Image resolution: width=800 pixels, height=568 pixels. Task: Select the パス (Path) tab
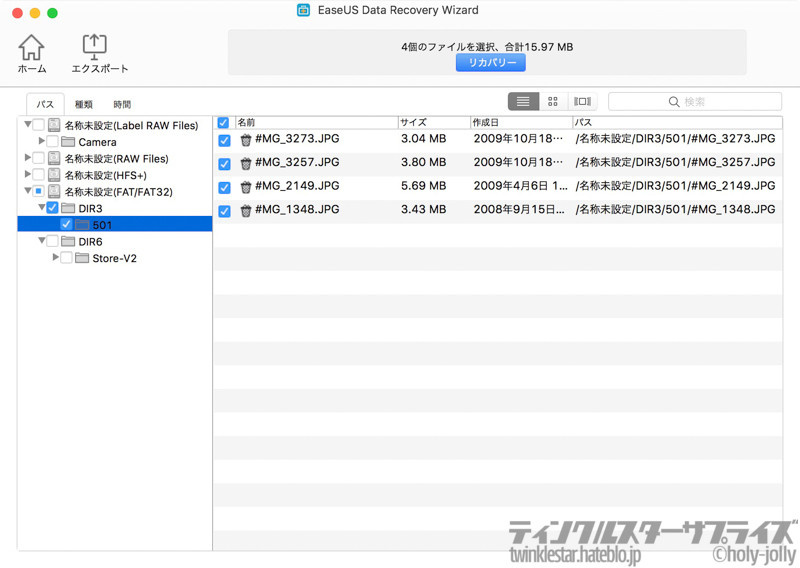coord(45,104)
